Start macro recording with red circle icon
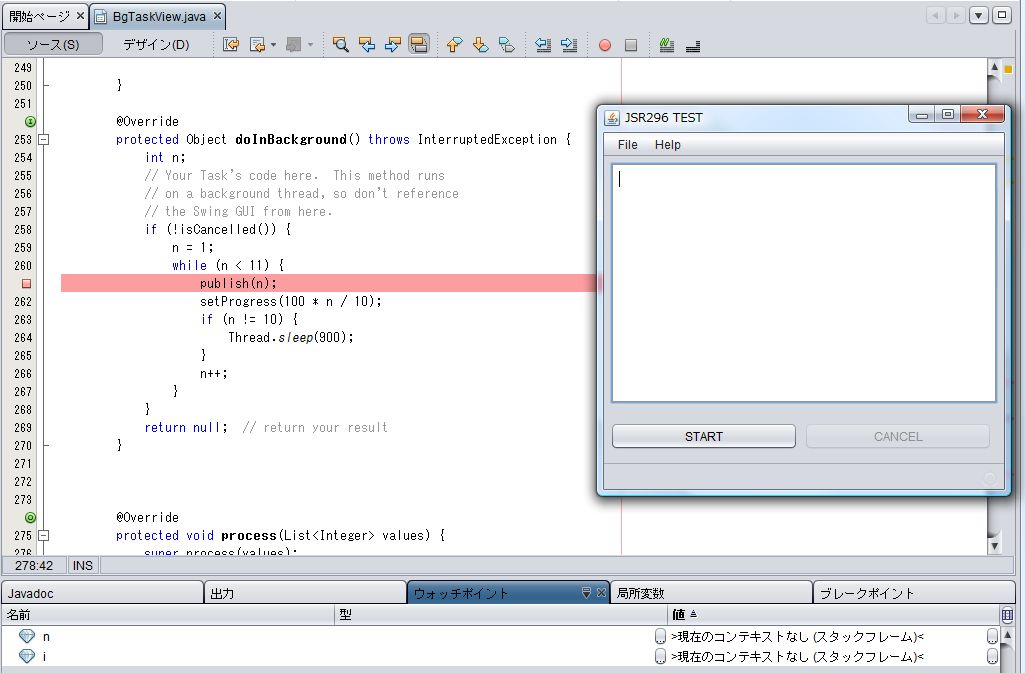This screenshot has width=1025, height=673. [605, 45]
